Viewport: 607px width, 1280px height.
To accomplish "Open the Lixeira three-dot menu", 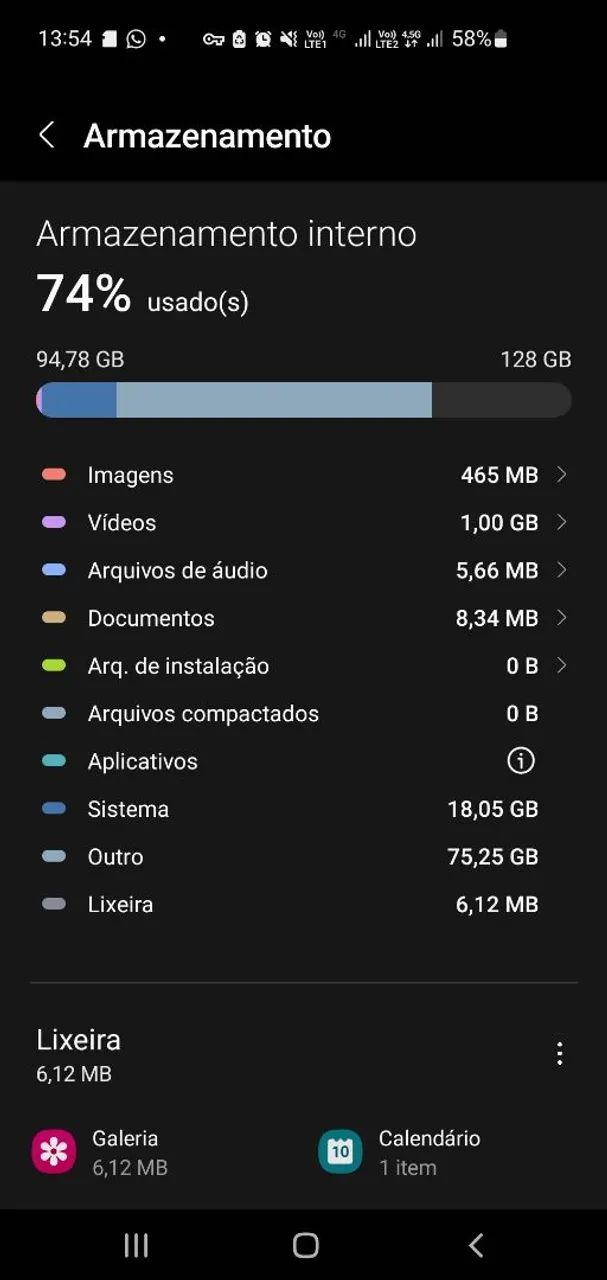I will point(560,1053).
